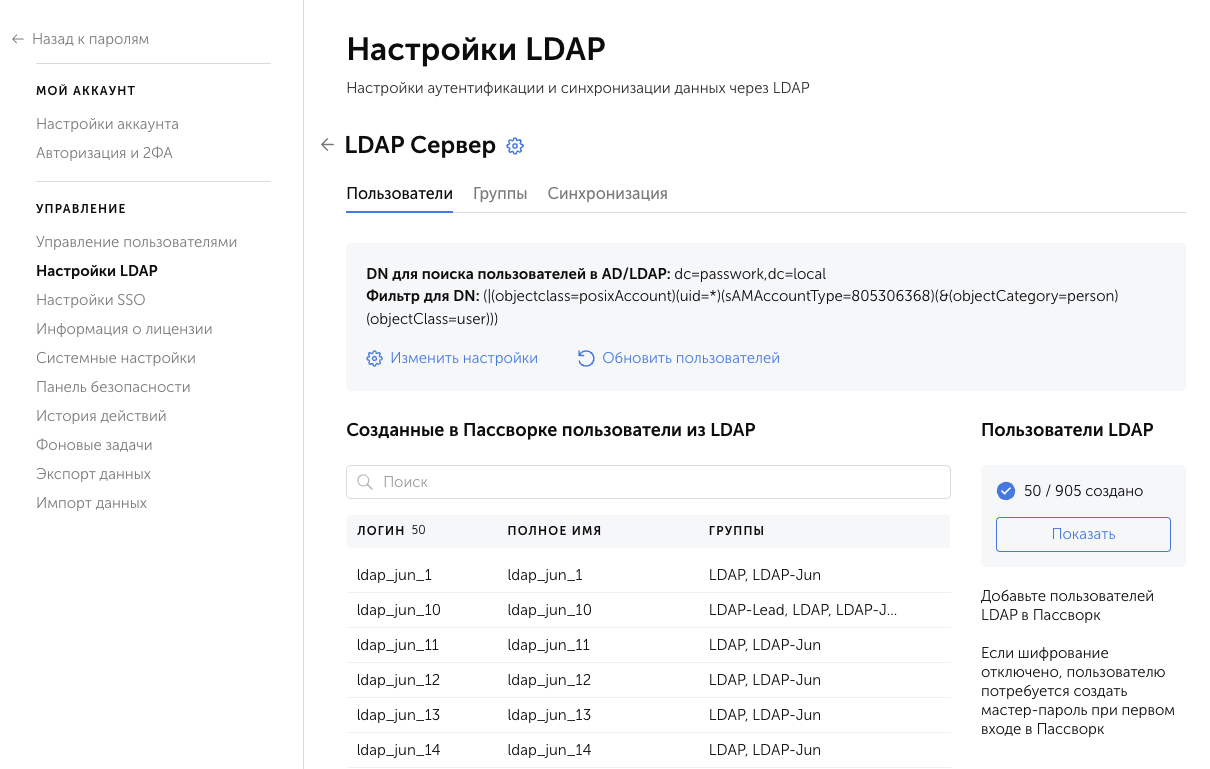Viewport: 1210px width, 769px height.
Task: Open История действий
Action: (101, 416)
